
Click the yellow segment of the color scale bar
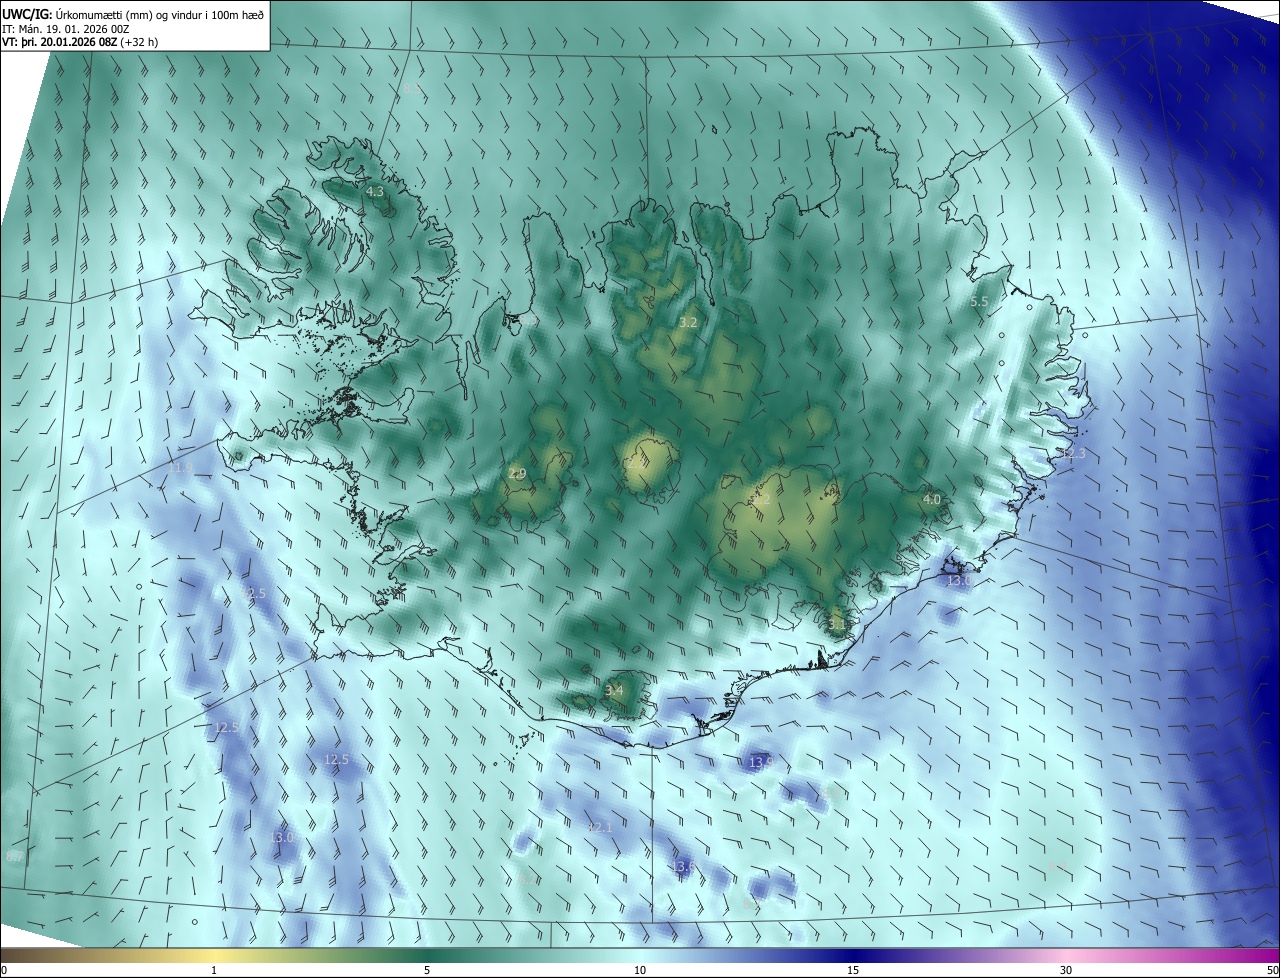[x=214, y=956]
